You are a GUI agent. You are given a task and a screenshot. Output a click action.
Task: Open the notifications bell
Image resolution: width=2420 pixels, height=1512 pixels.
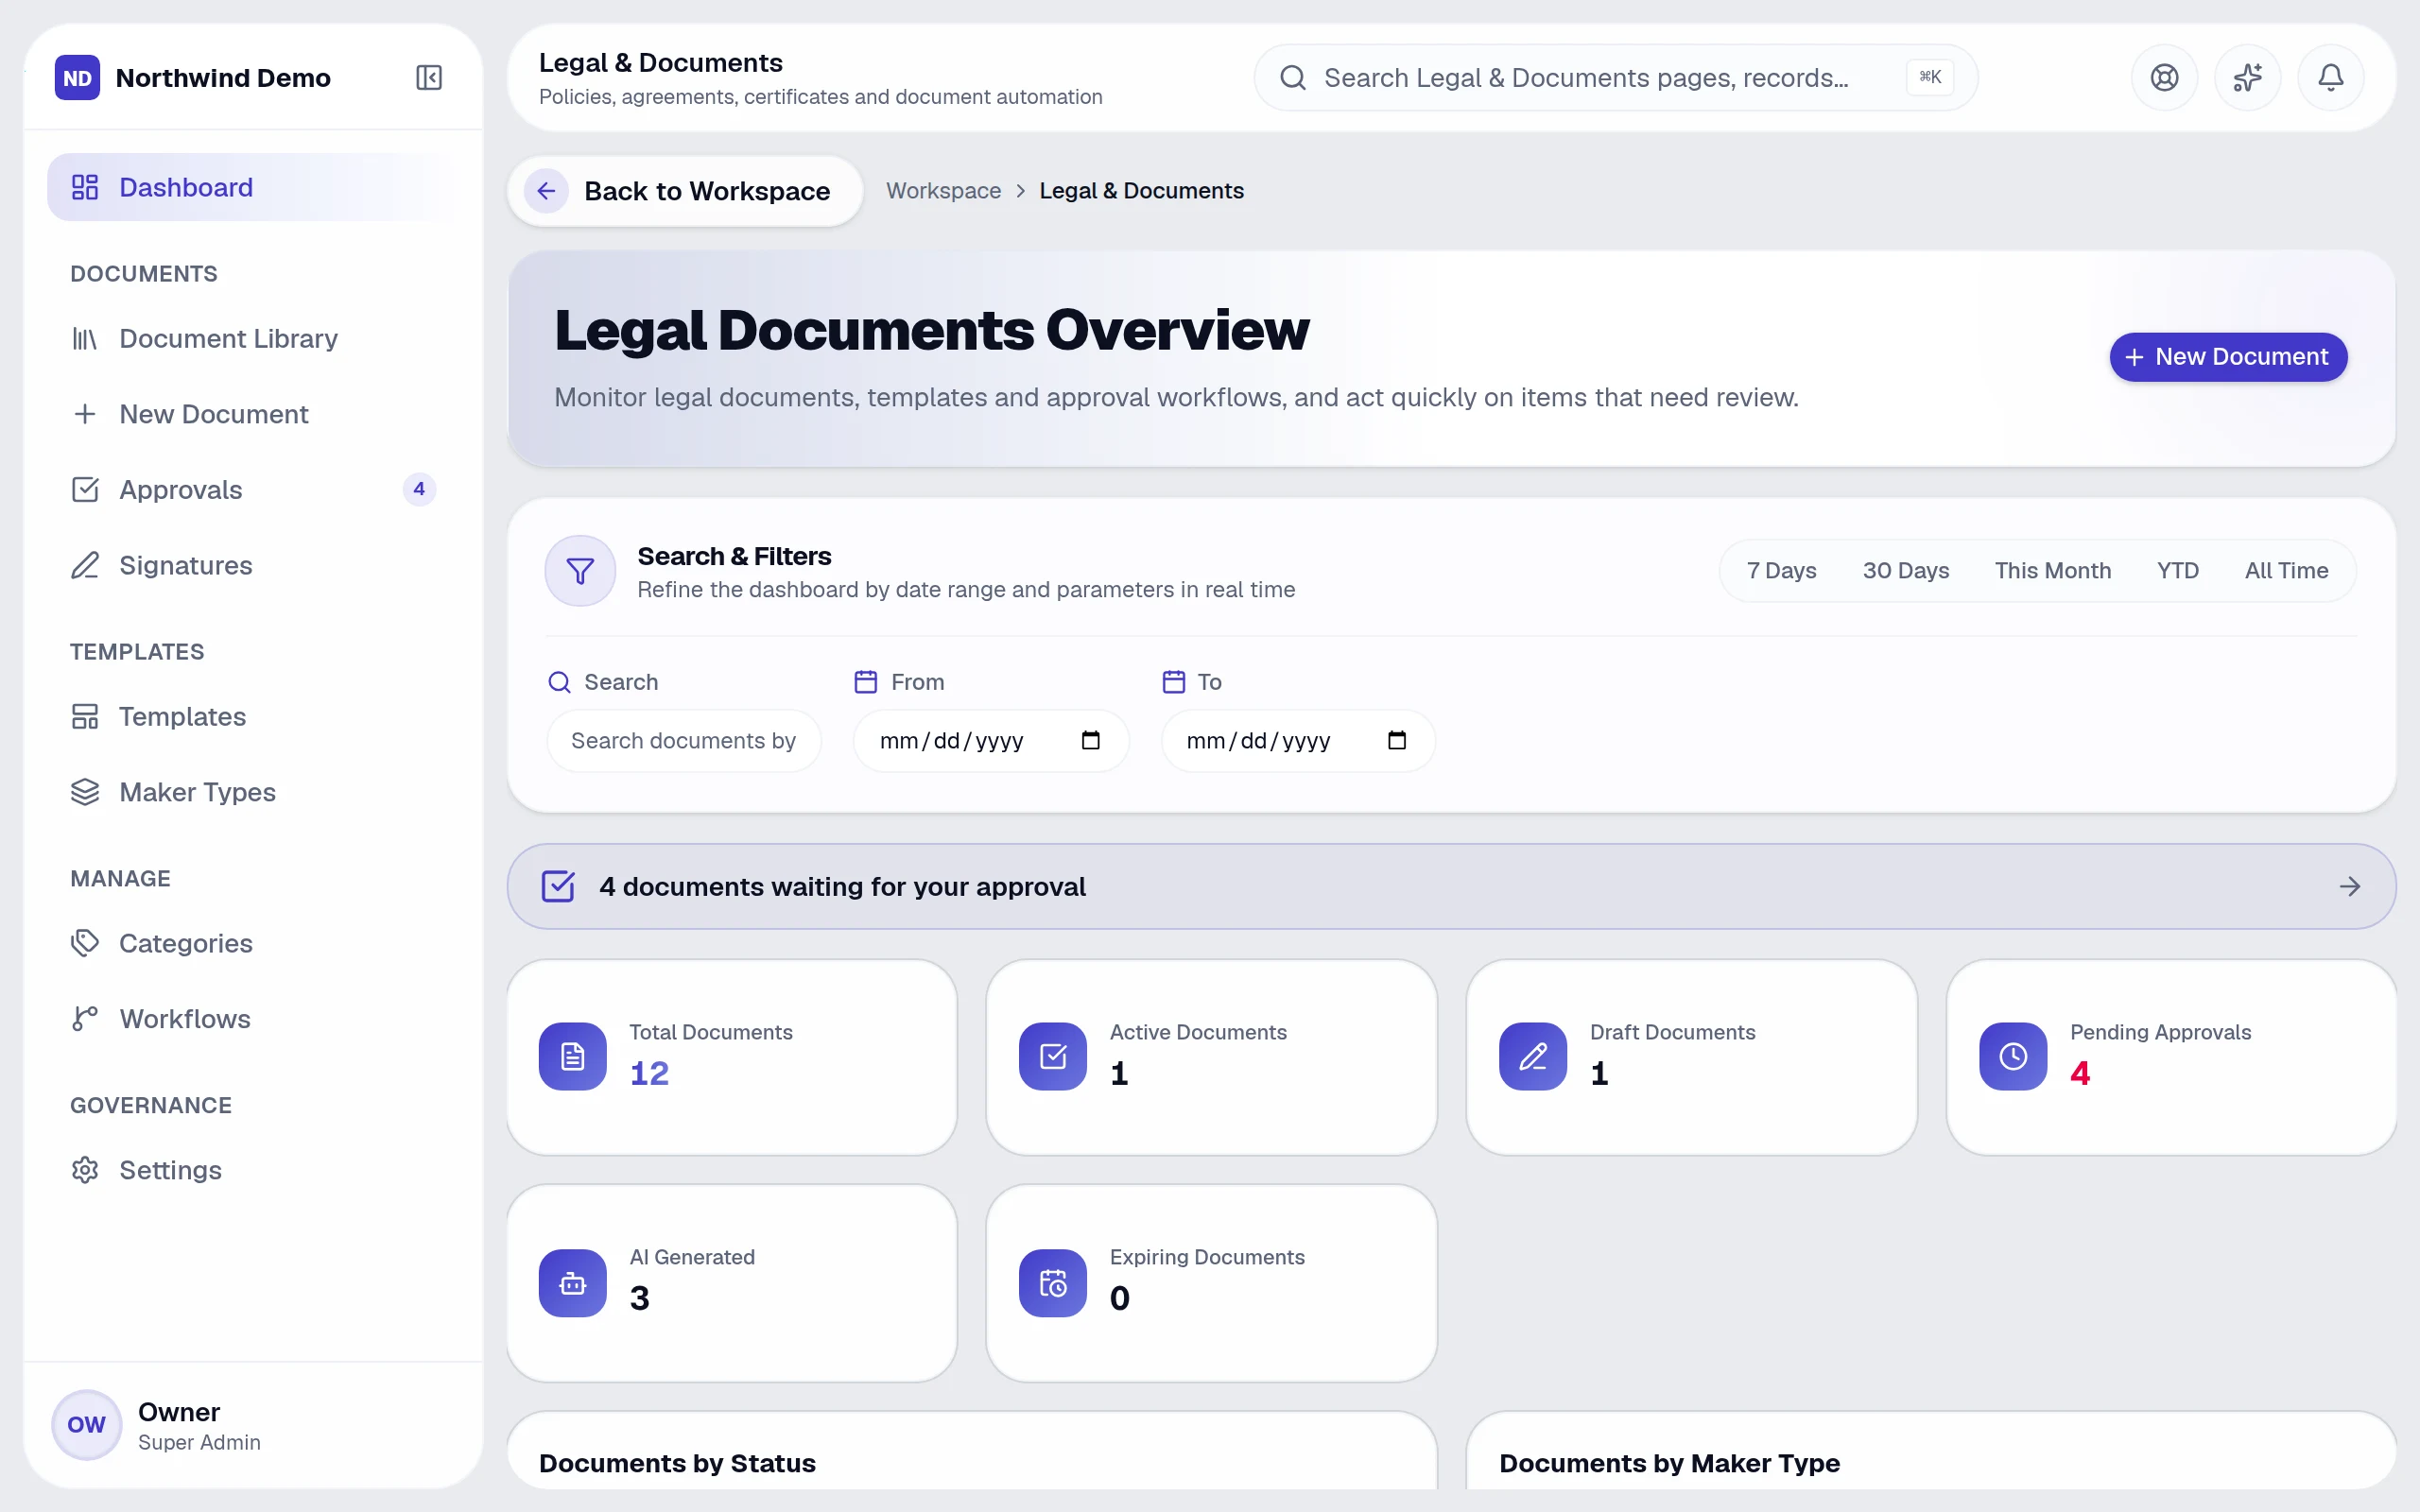(2330, 77)
